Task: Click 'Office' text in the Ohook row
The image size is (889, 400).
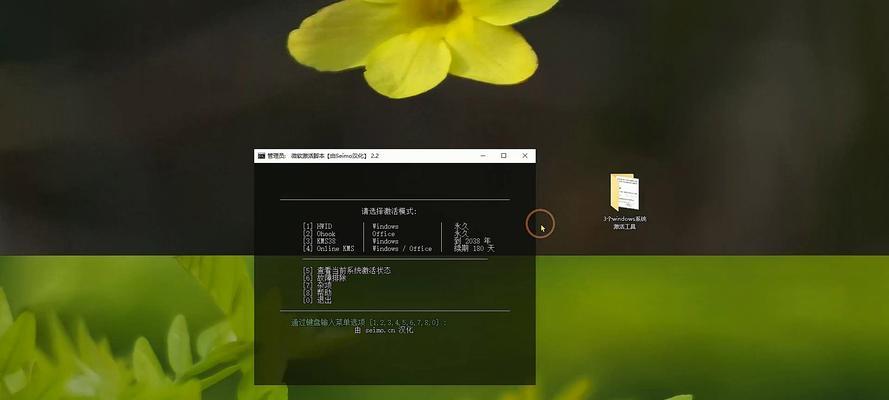Action: point(383,234)
